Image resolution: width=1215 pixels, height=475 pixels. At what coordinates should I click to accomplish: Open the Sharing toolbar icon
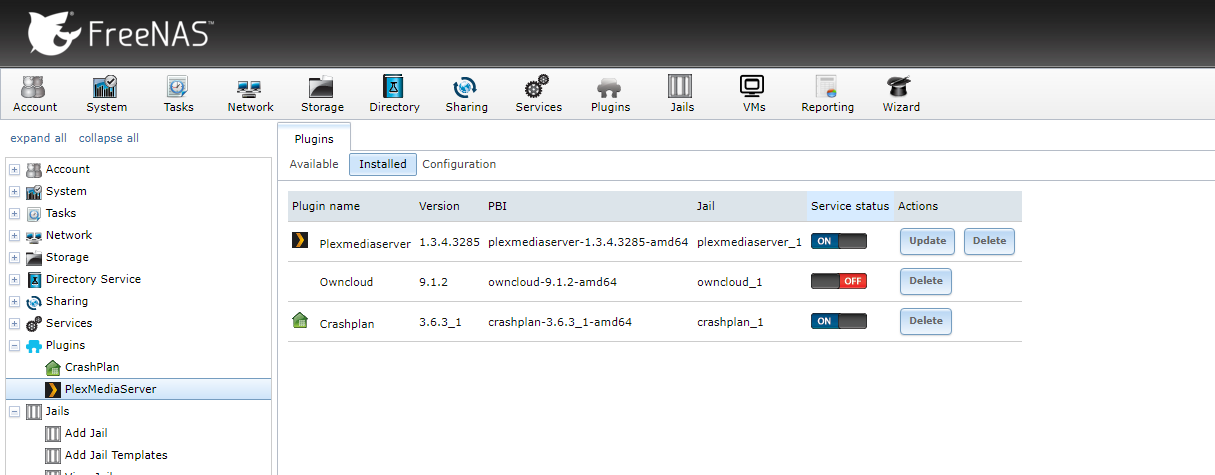click(x=466, y=95)
